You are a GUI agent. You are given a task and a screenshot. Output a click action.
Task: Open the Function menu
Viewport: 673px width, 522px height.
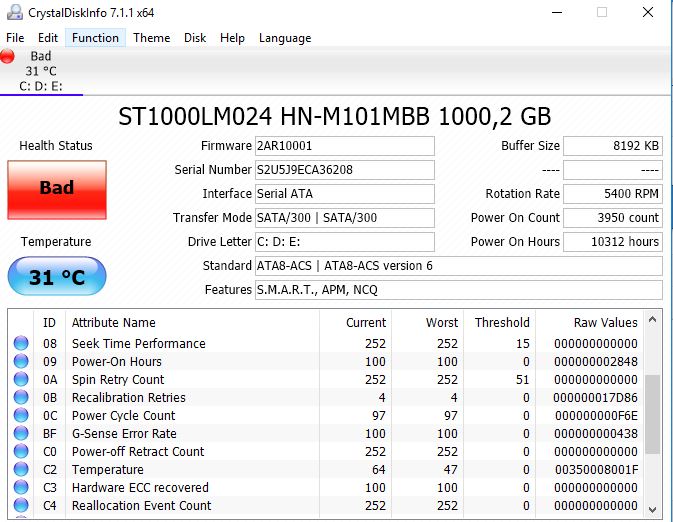coord(95,38)
